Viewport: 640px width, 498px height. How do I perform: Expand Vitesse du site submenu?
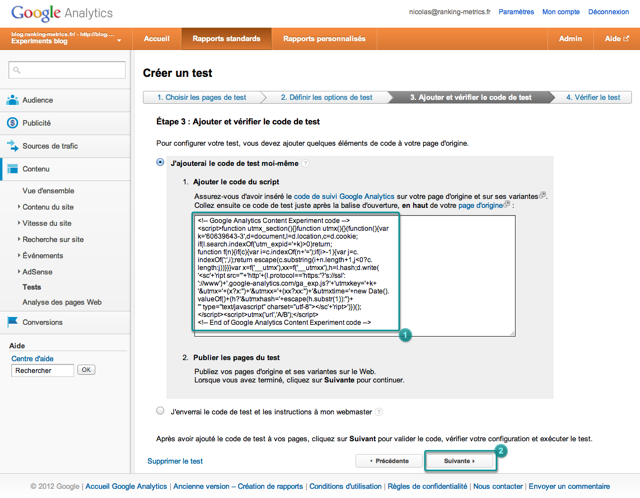19,223
